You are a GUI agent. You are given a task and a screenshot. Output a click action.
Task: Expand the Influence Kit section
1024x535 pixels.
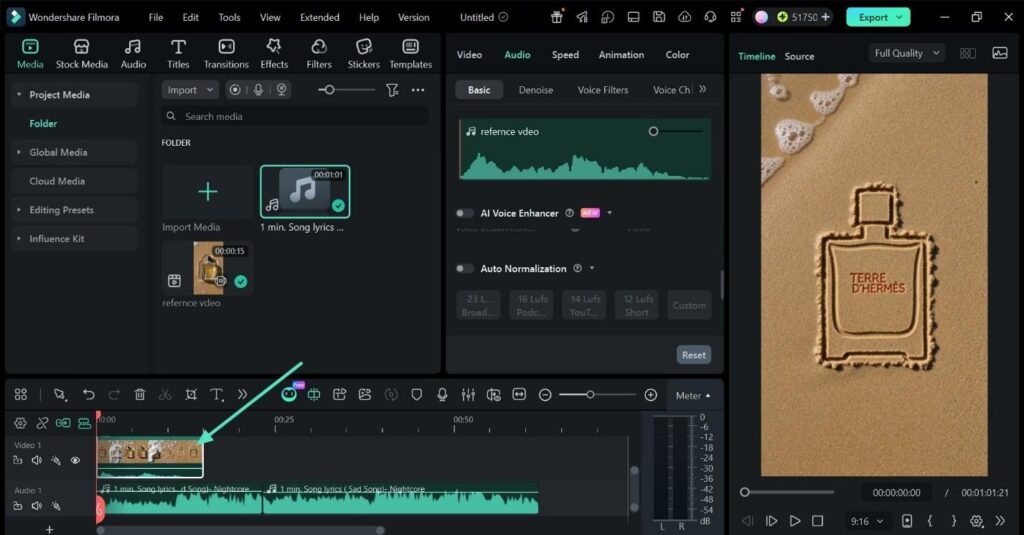click(19, 238)
